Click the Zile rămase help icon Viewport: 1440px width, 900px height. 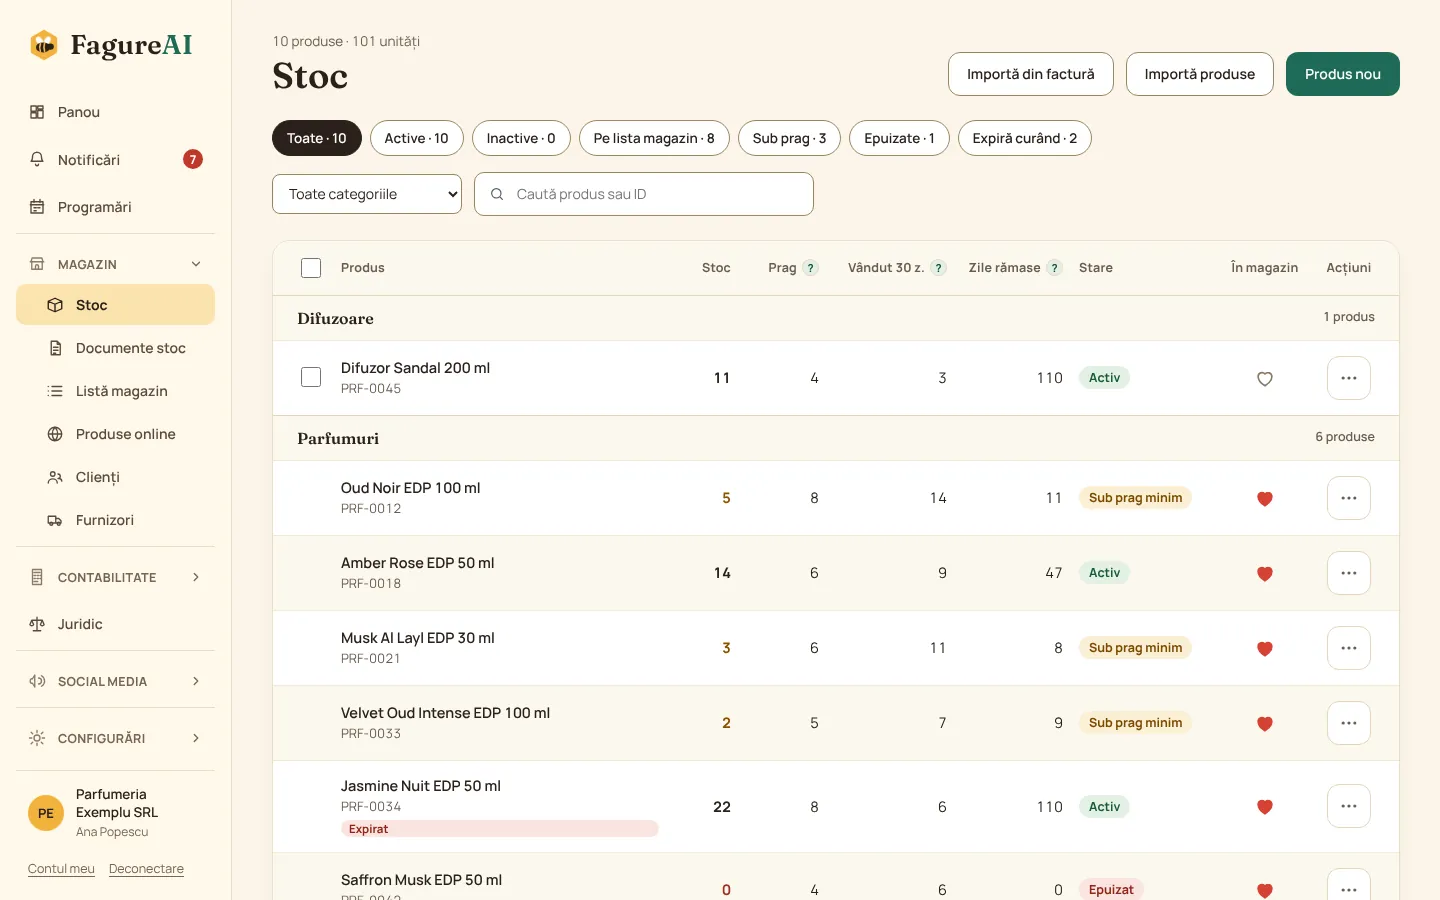coord(1054,268)
